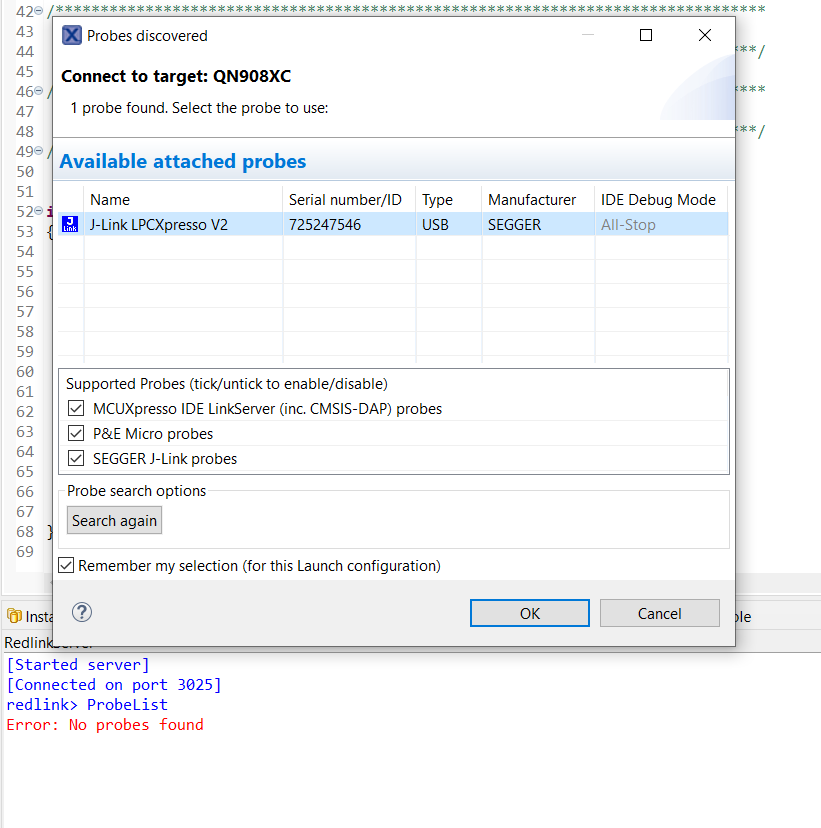Collapse the code fold marker at line 52
Screen dimensions: 821x828
point(39,211)
